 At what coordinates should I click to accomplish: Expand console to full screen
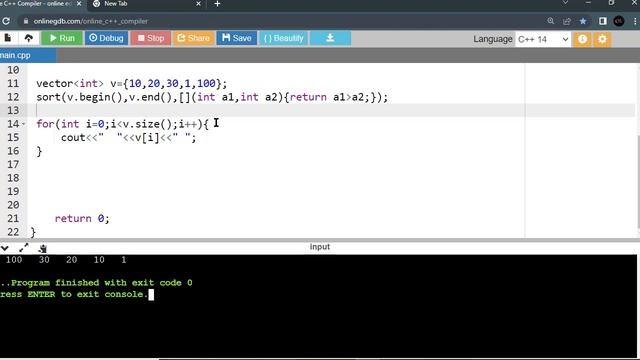coord(24,247)
